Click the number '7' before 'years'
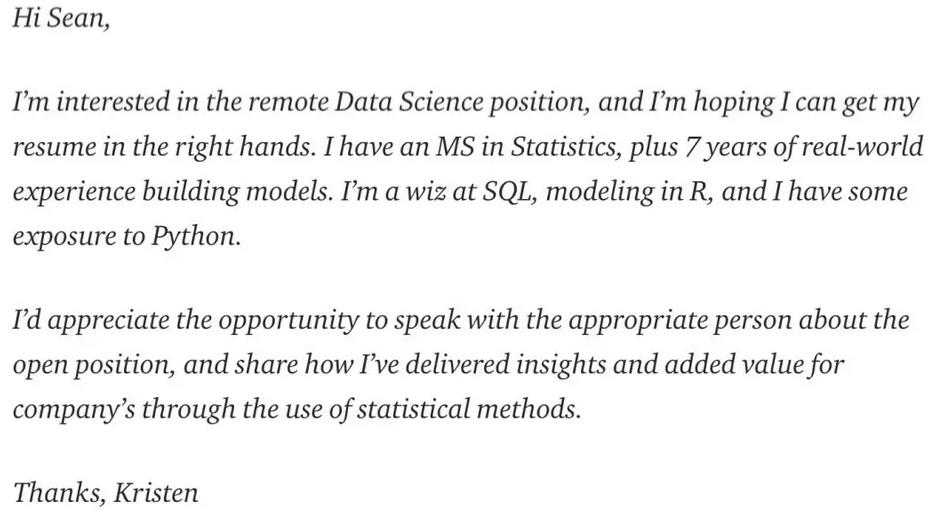The image size is (935, 511). coord(692,147)
